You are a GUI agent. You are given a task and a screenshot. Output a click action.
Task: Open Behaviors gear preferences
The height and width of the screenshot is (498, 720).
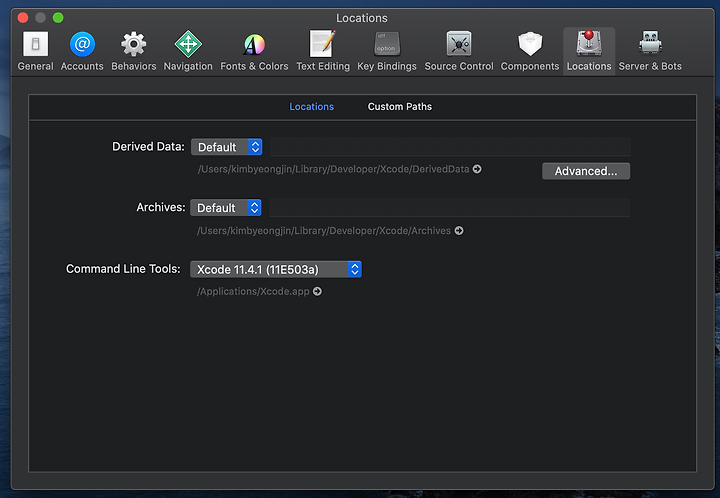tap(134, 51)
